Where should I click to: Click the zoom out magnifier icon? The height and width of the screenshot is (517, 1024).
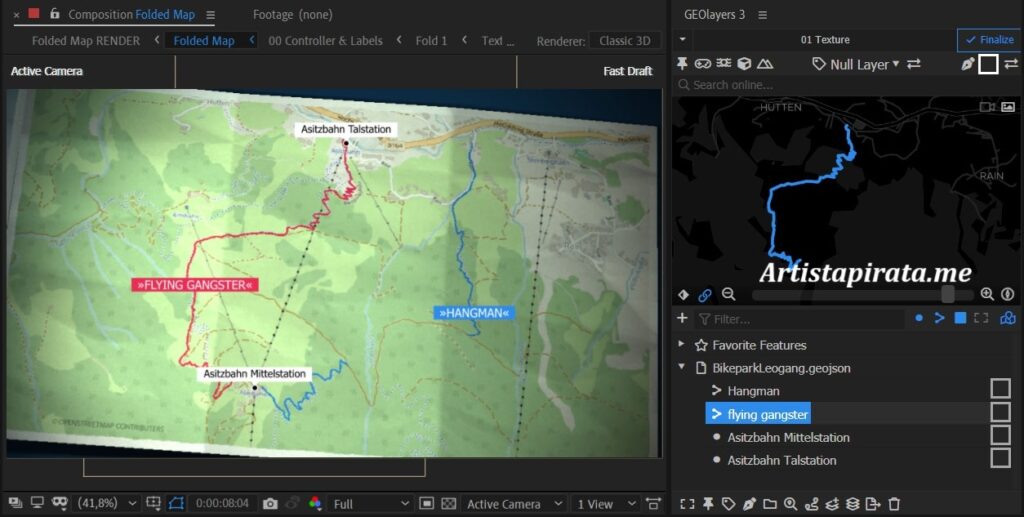tap(728, 294)
